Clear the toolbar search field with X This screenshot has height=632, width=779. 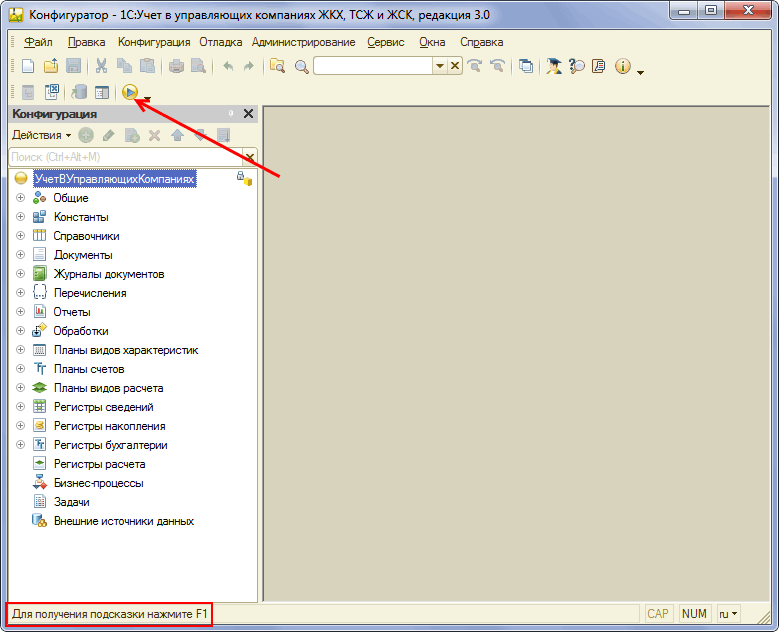(455, 66)
